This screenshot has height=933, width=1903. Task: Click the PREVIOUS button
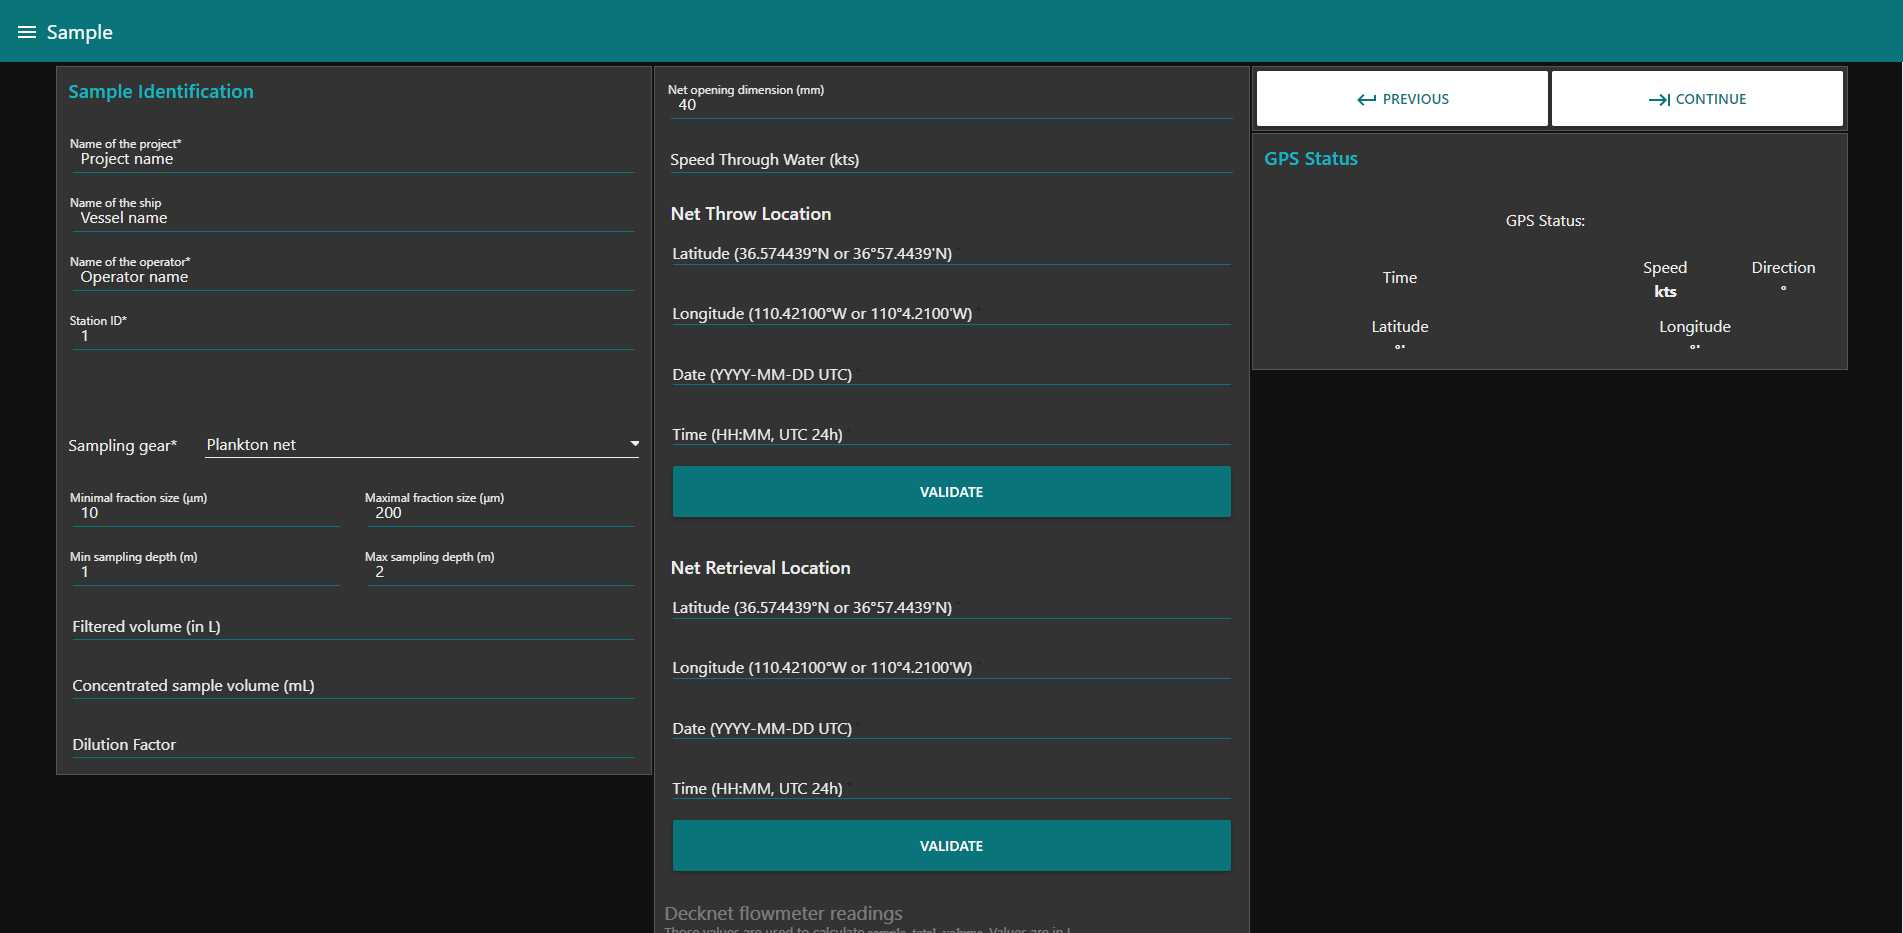(x=1401, y=99)
